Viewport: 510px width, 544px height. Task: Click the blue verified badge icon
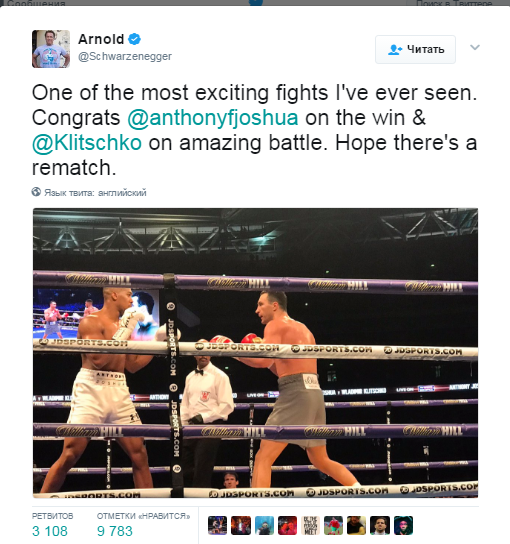click(134, 39)
